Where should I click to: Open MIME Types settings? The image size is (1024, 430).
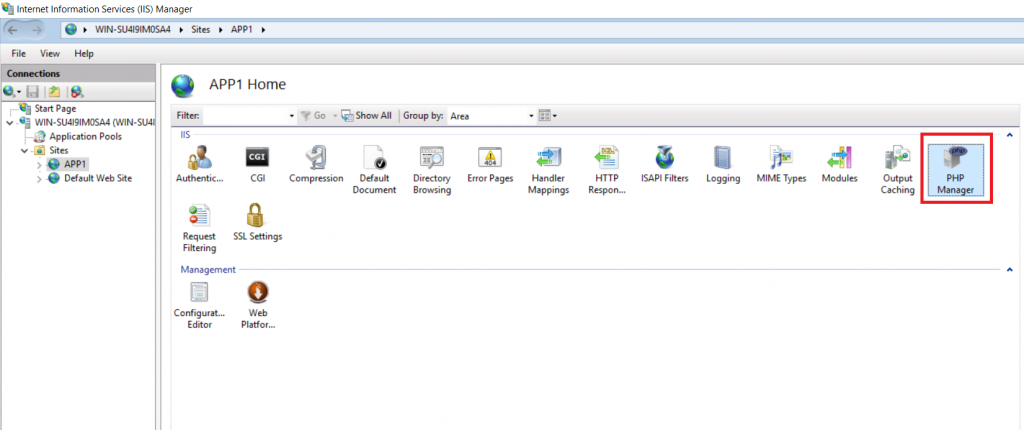pos(781,165)
